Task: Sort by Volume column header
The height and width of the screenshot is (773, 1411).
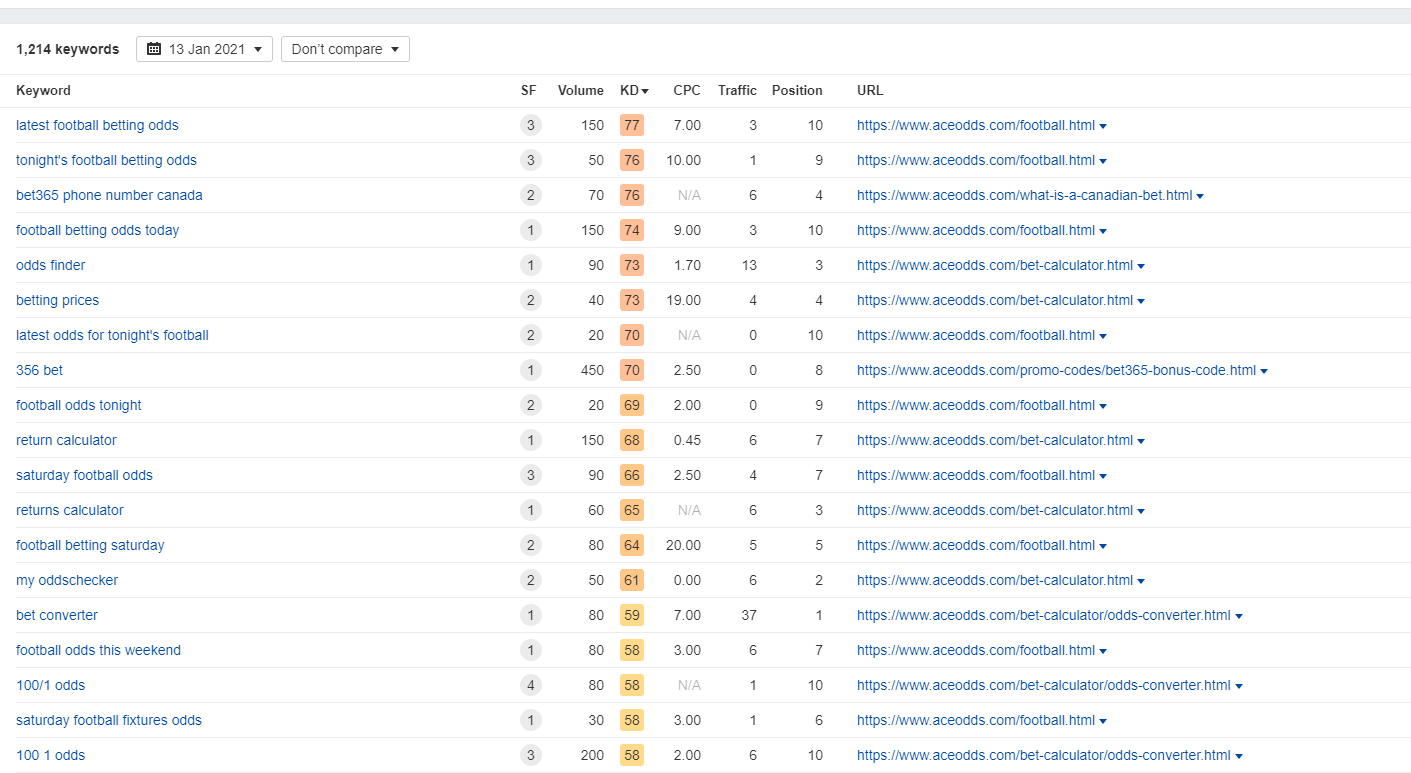Action: coord(580,90)
